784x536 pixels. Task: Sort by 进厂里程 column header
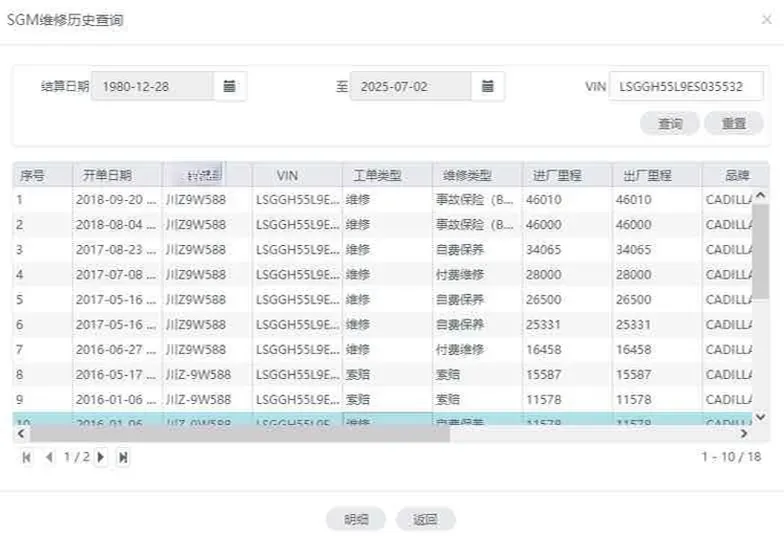pos(568,175)
